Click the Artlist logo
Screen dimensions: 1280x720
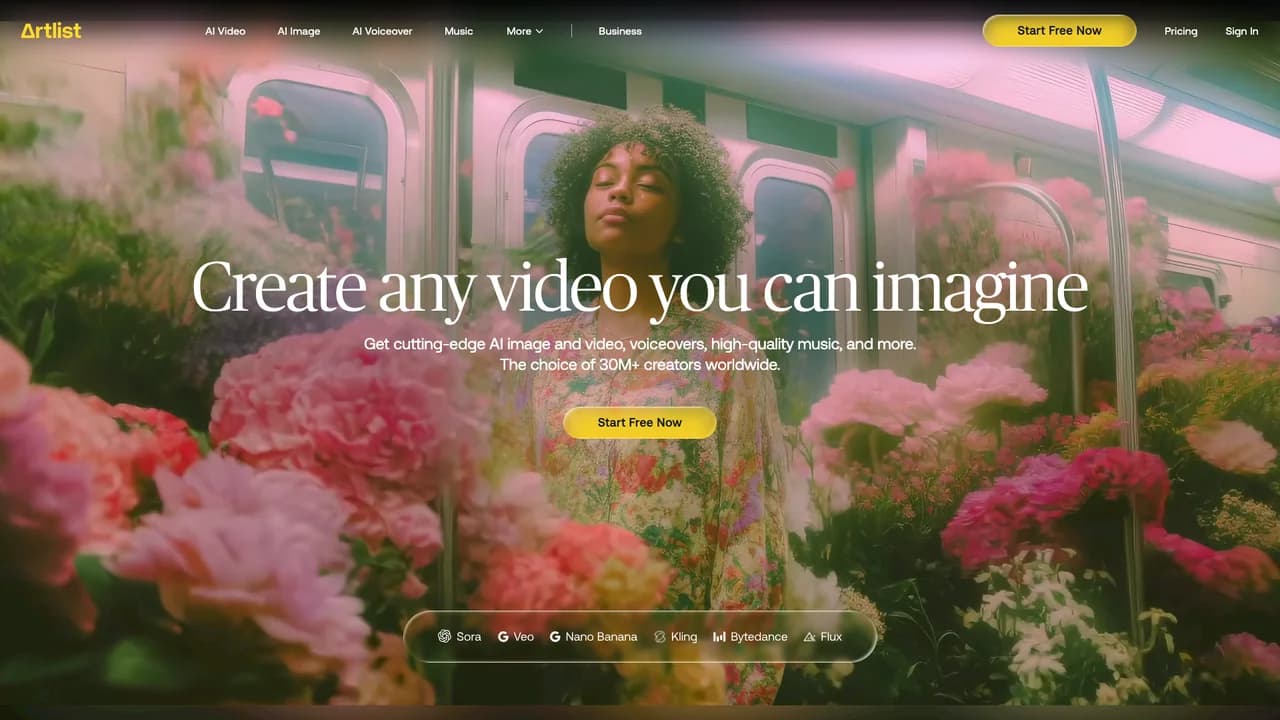tap(51, 31)
